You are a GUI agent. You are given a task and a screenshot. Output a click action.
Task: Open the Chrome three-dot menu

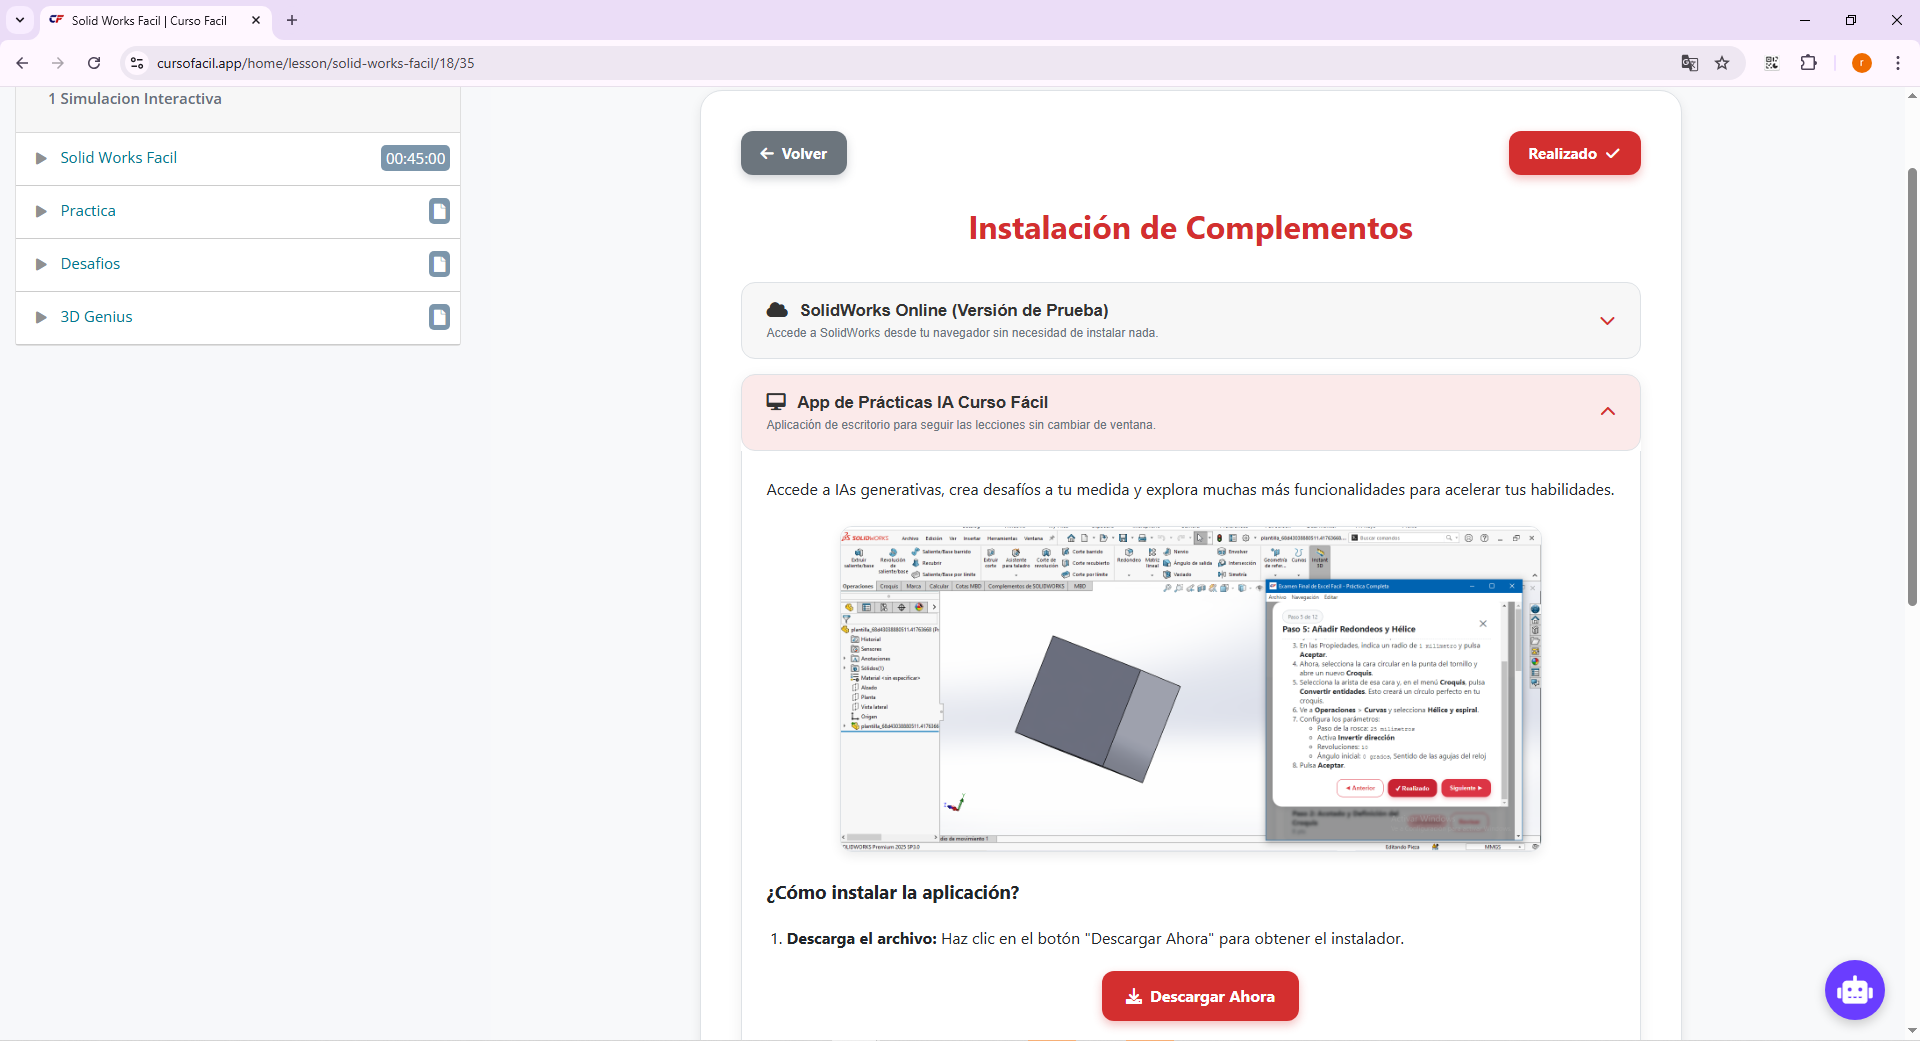(1898, 63)
